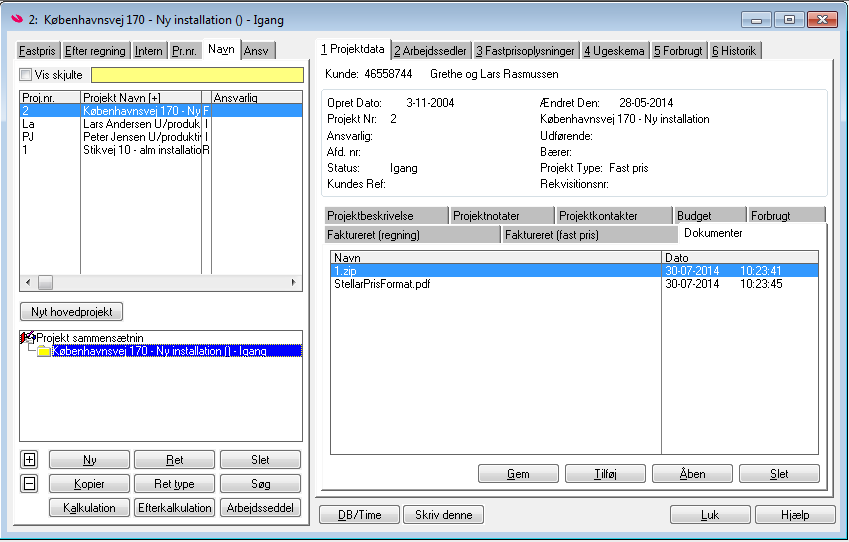
Task: Switch to the 5 Forbrugt tab
Action: click(678, 51)
